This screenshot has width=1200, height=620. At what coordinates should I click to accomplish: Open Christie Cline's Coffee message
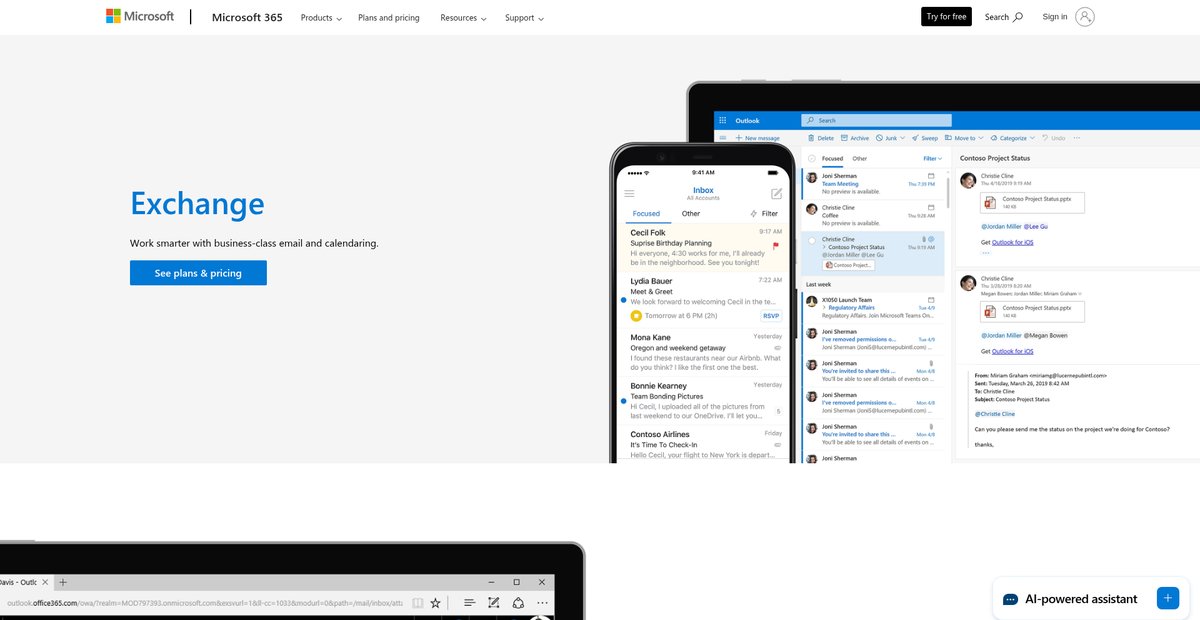[873, 215]
